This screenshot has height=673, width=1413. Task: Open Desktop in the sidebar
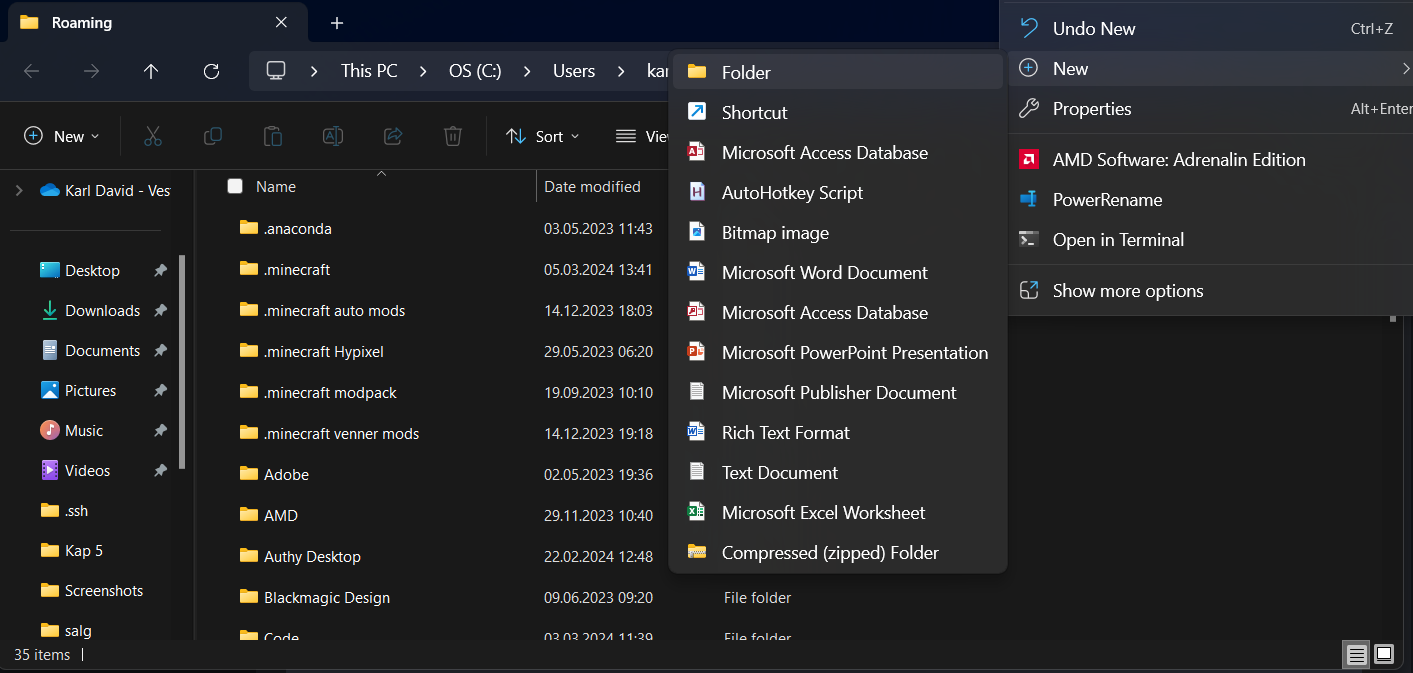tap(92, 270)
